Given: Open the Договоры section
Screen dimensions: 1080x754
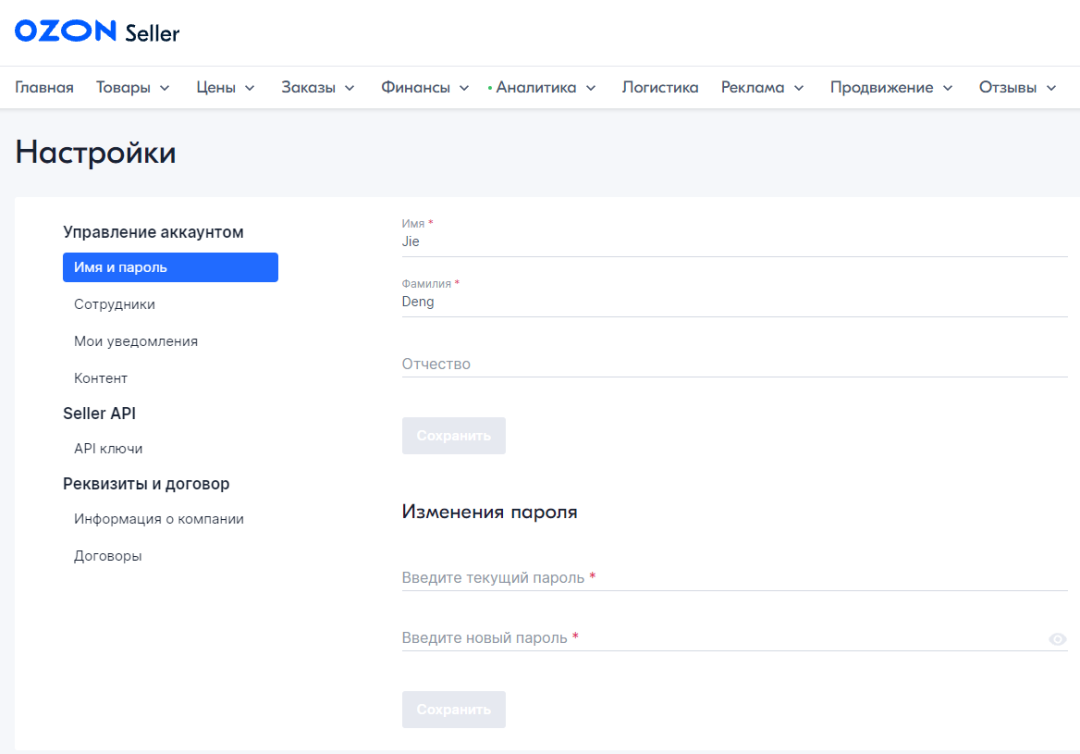Looking at the screenshot, I should tap(108, 556).
